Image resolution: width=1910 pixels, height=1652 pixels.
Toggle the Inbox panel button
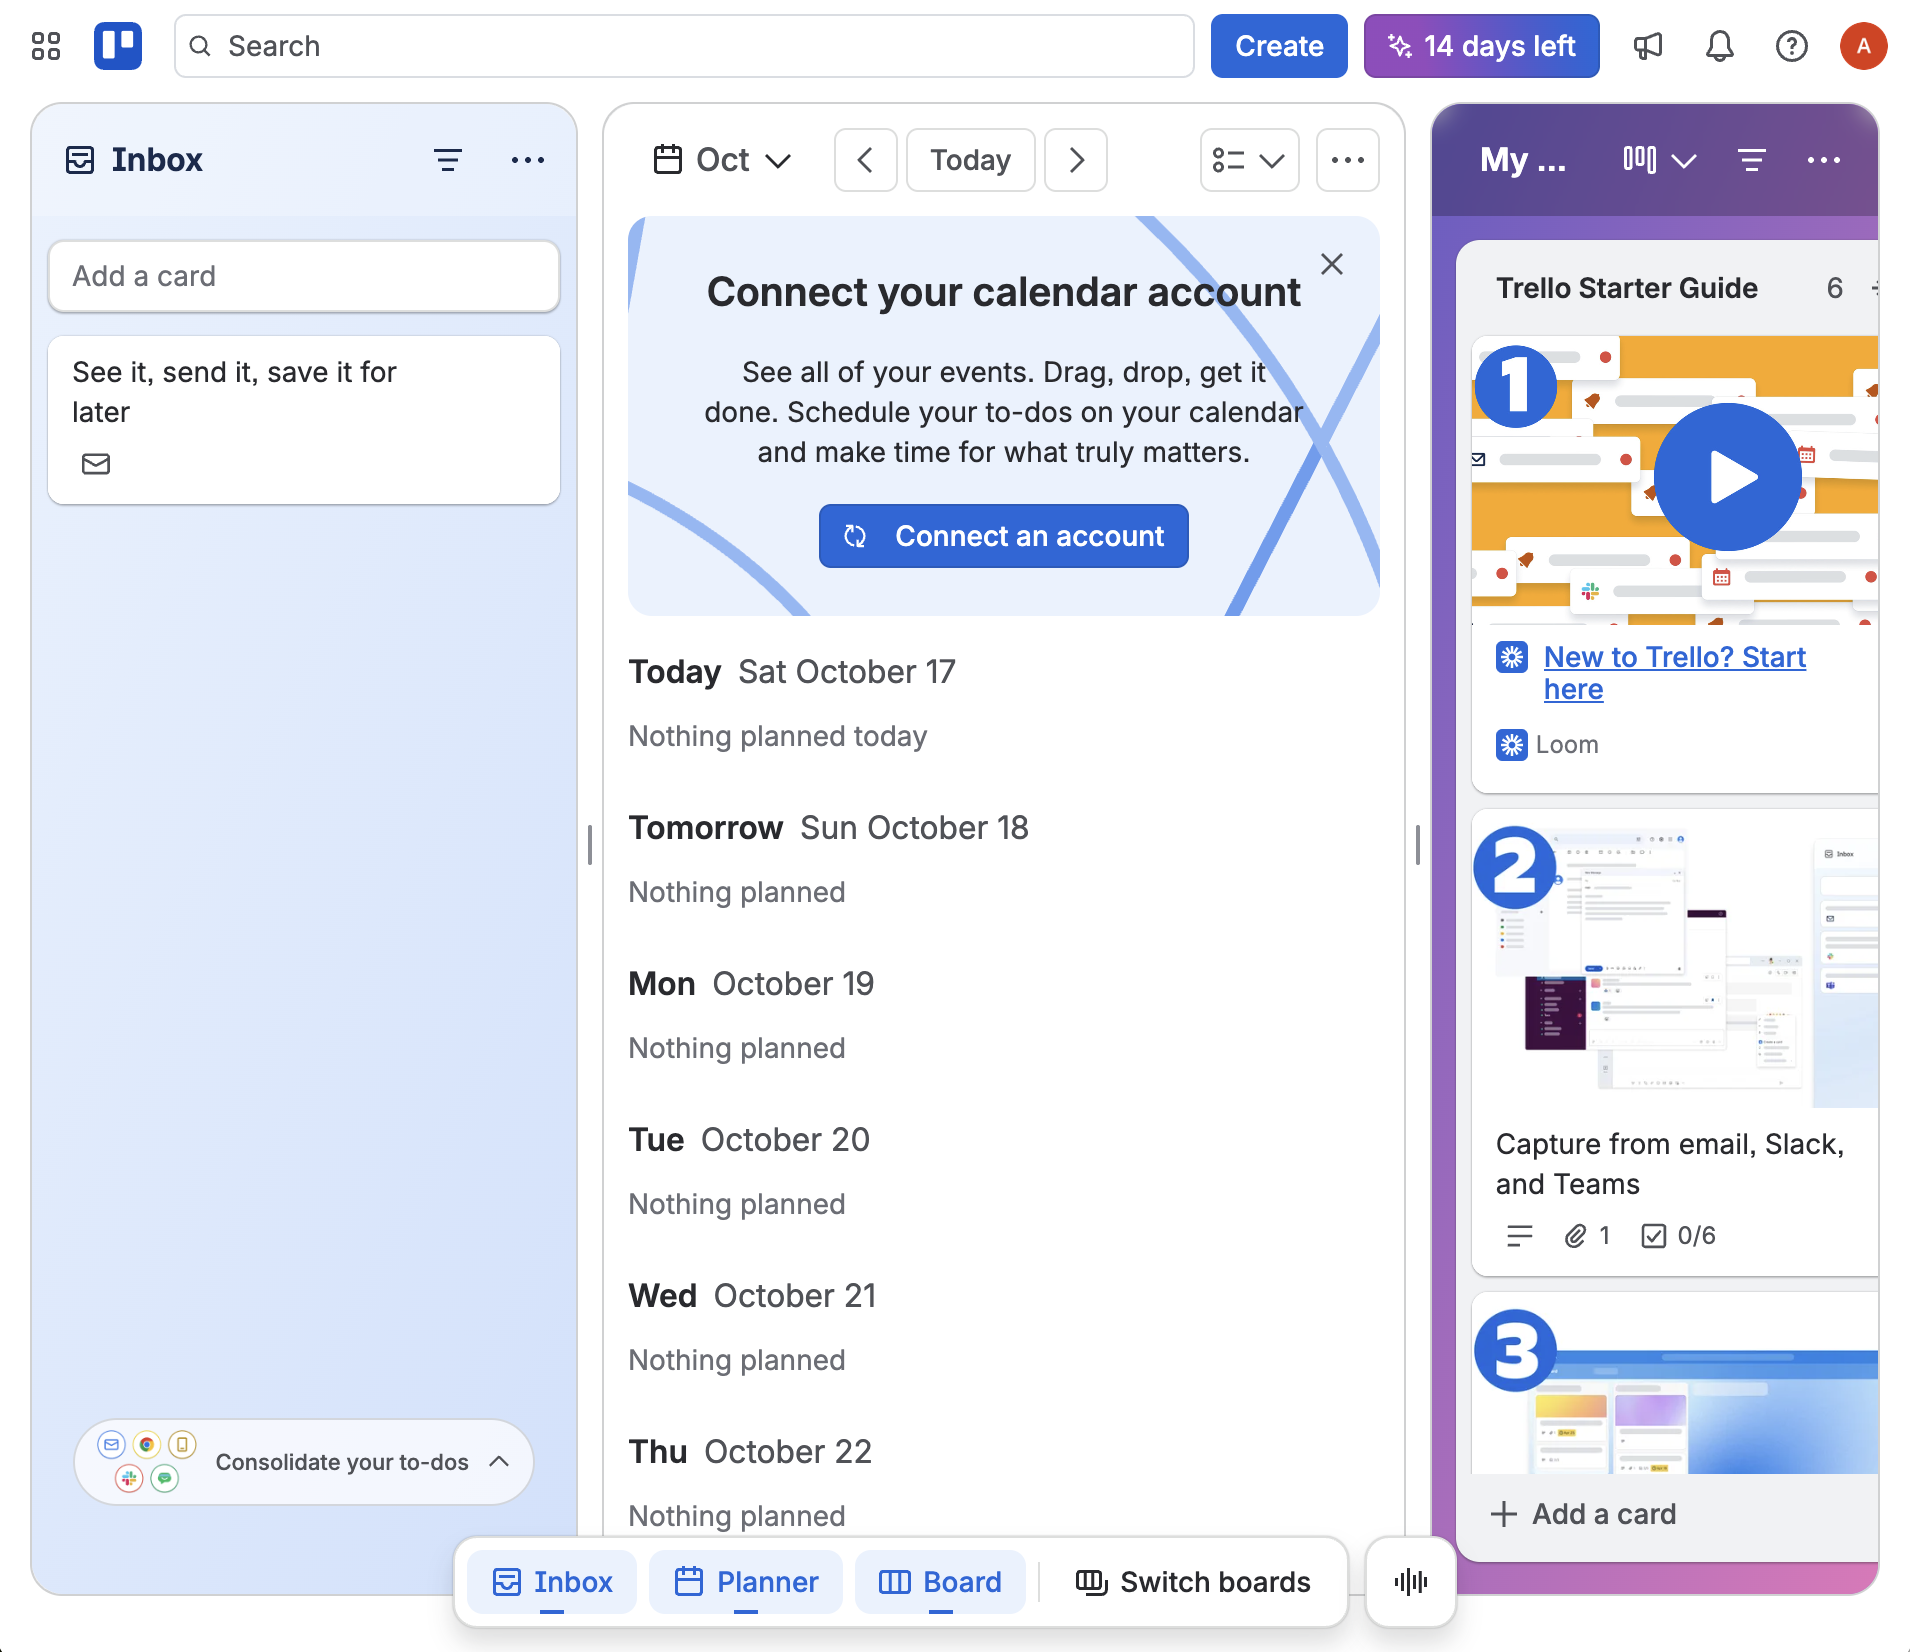tap(552, 1582)
